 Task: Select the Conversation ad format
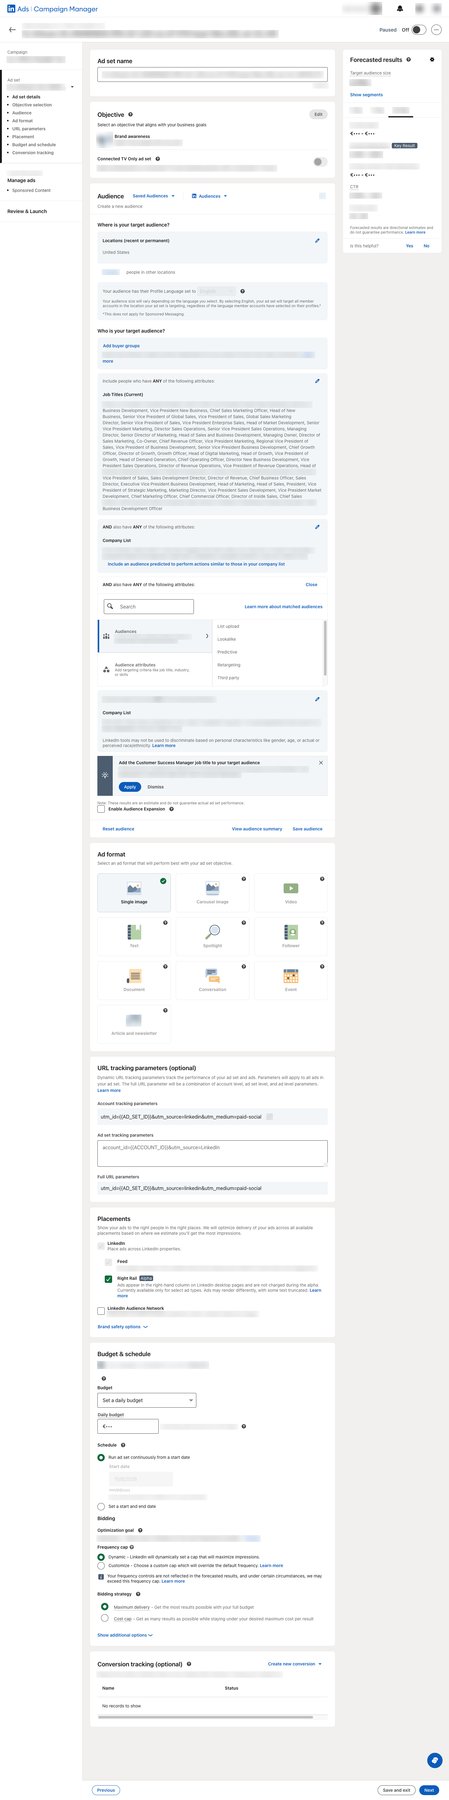pyautogui.click(x=212, y=980)
